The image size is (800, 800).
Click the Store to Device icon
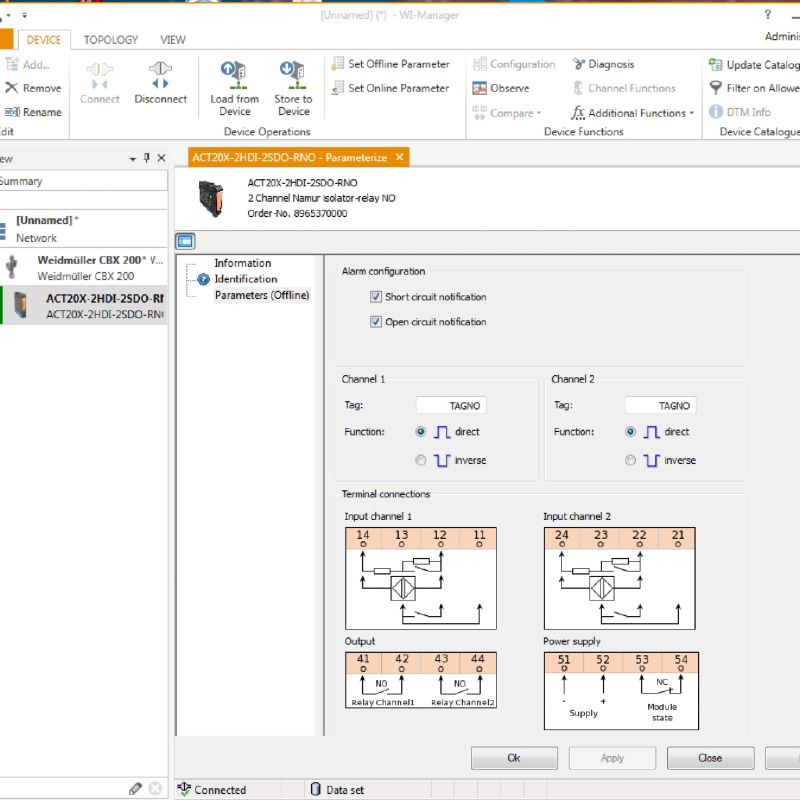(292, 73)
